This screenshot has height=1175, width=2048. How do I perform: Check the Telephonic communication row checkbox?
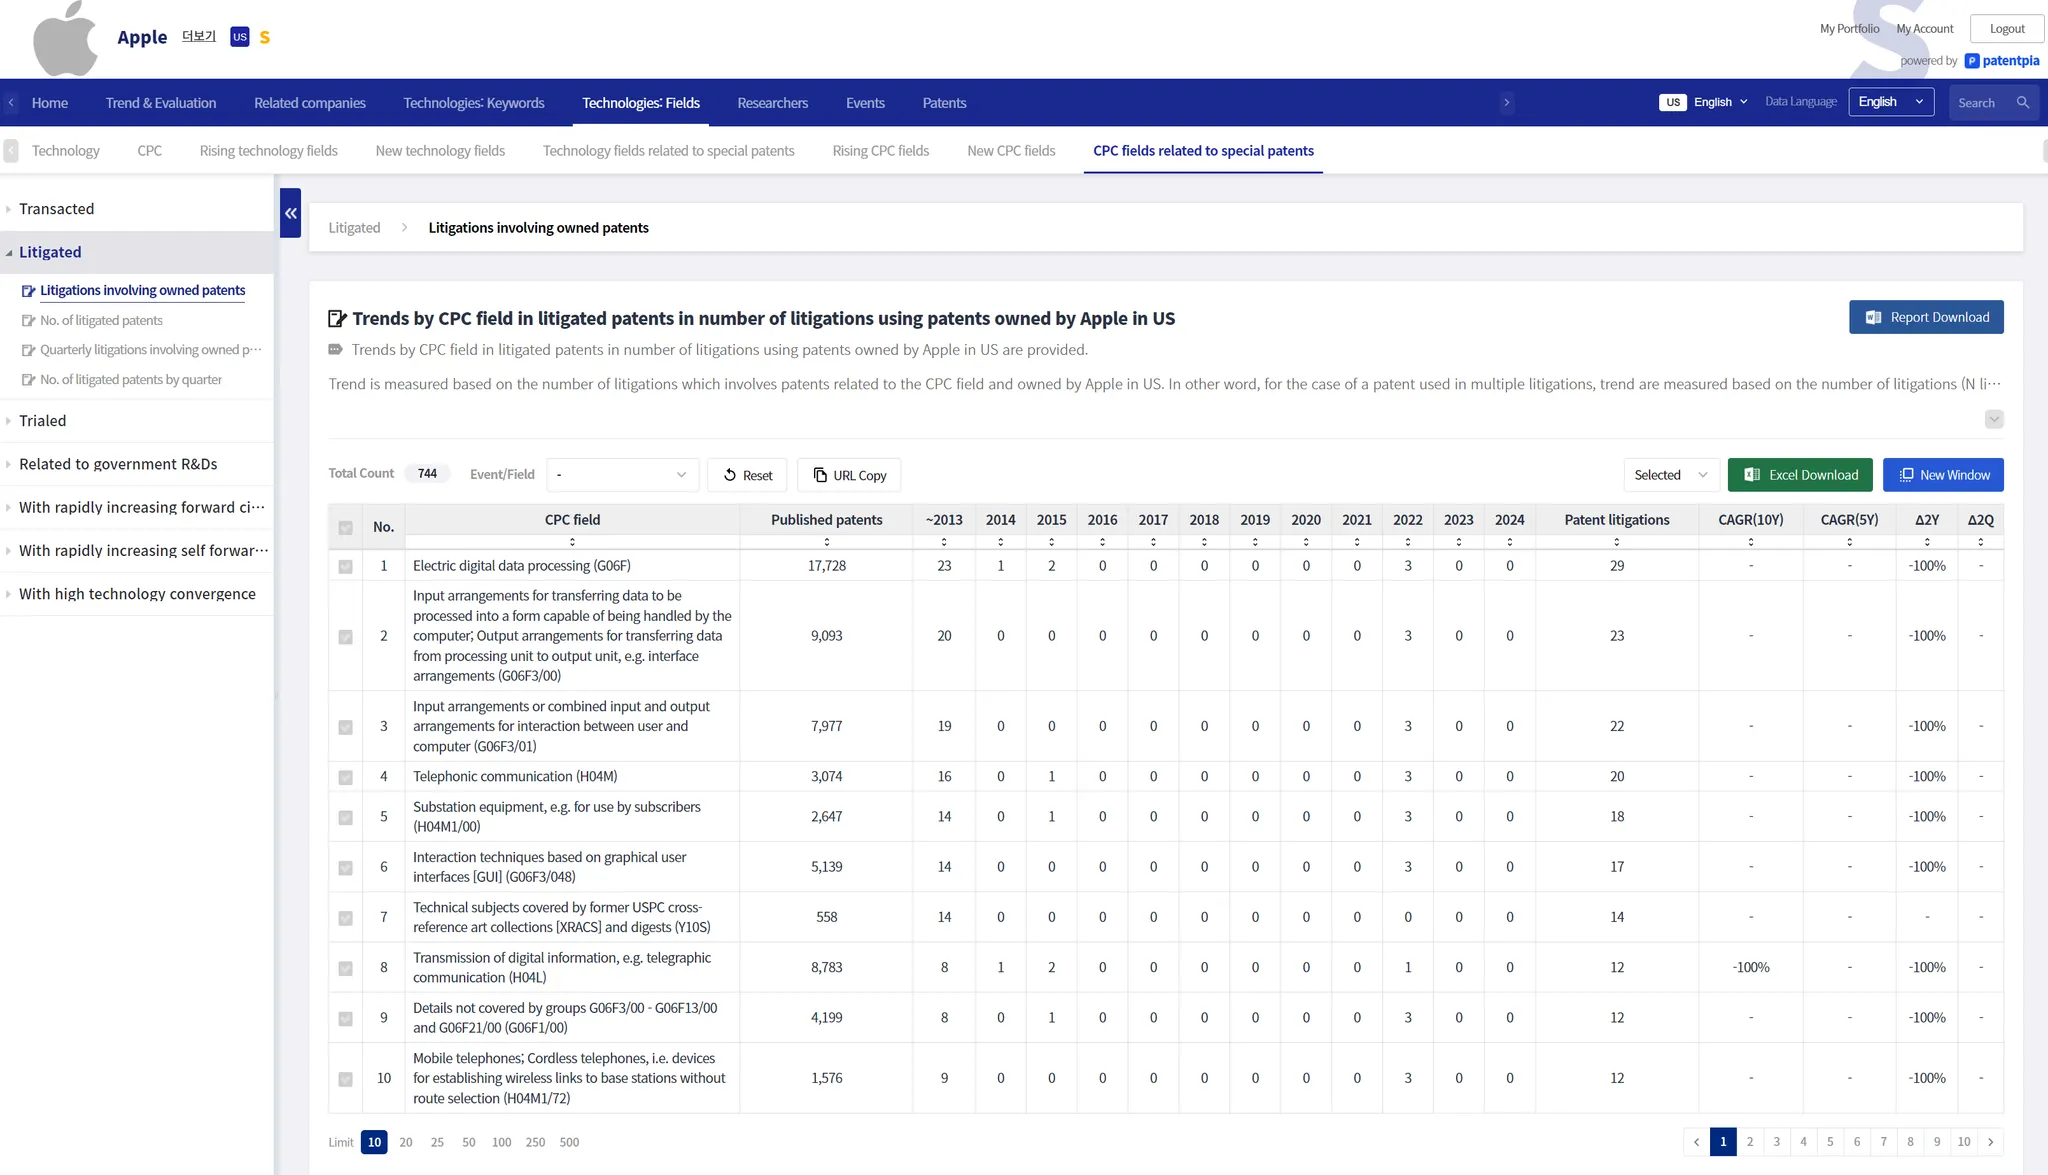click(x=345, y=777)
